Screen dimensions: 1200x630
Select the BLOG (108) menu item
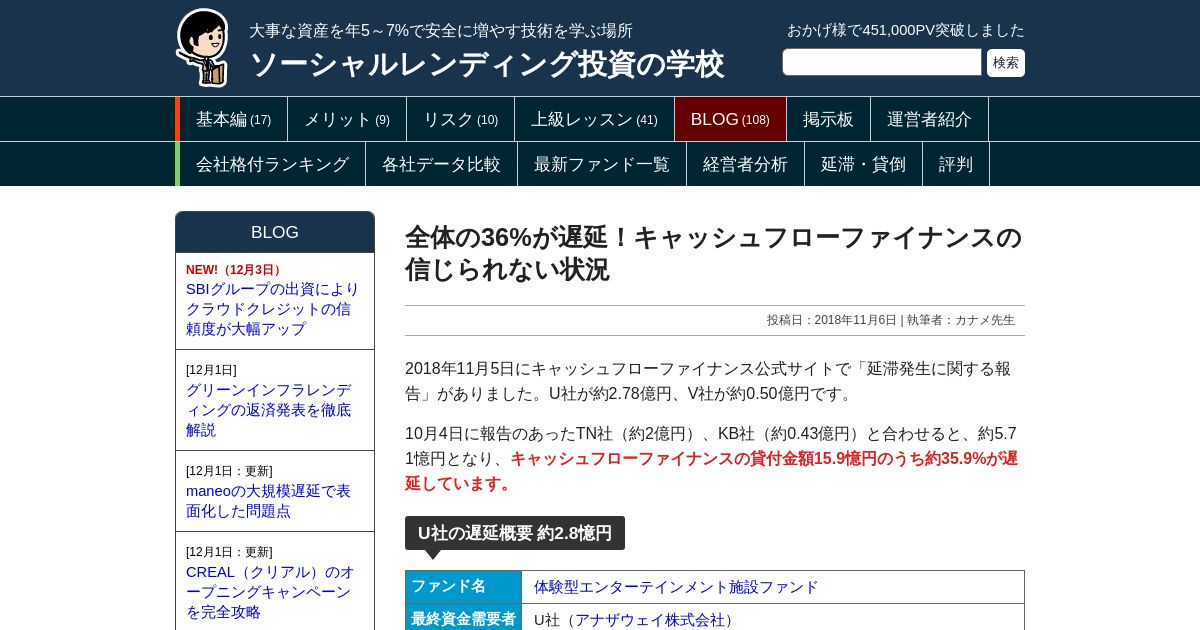[x=730, y=119]
